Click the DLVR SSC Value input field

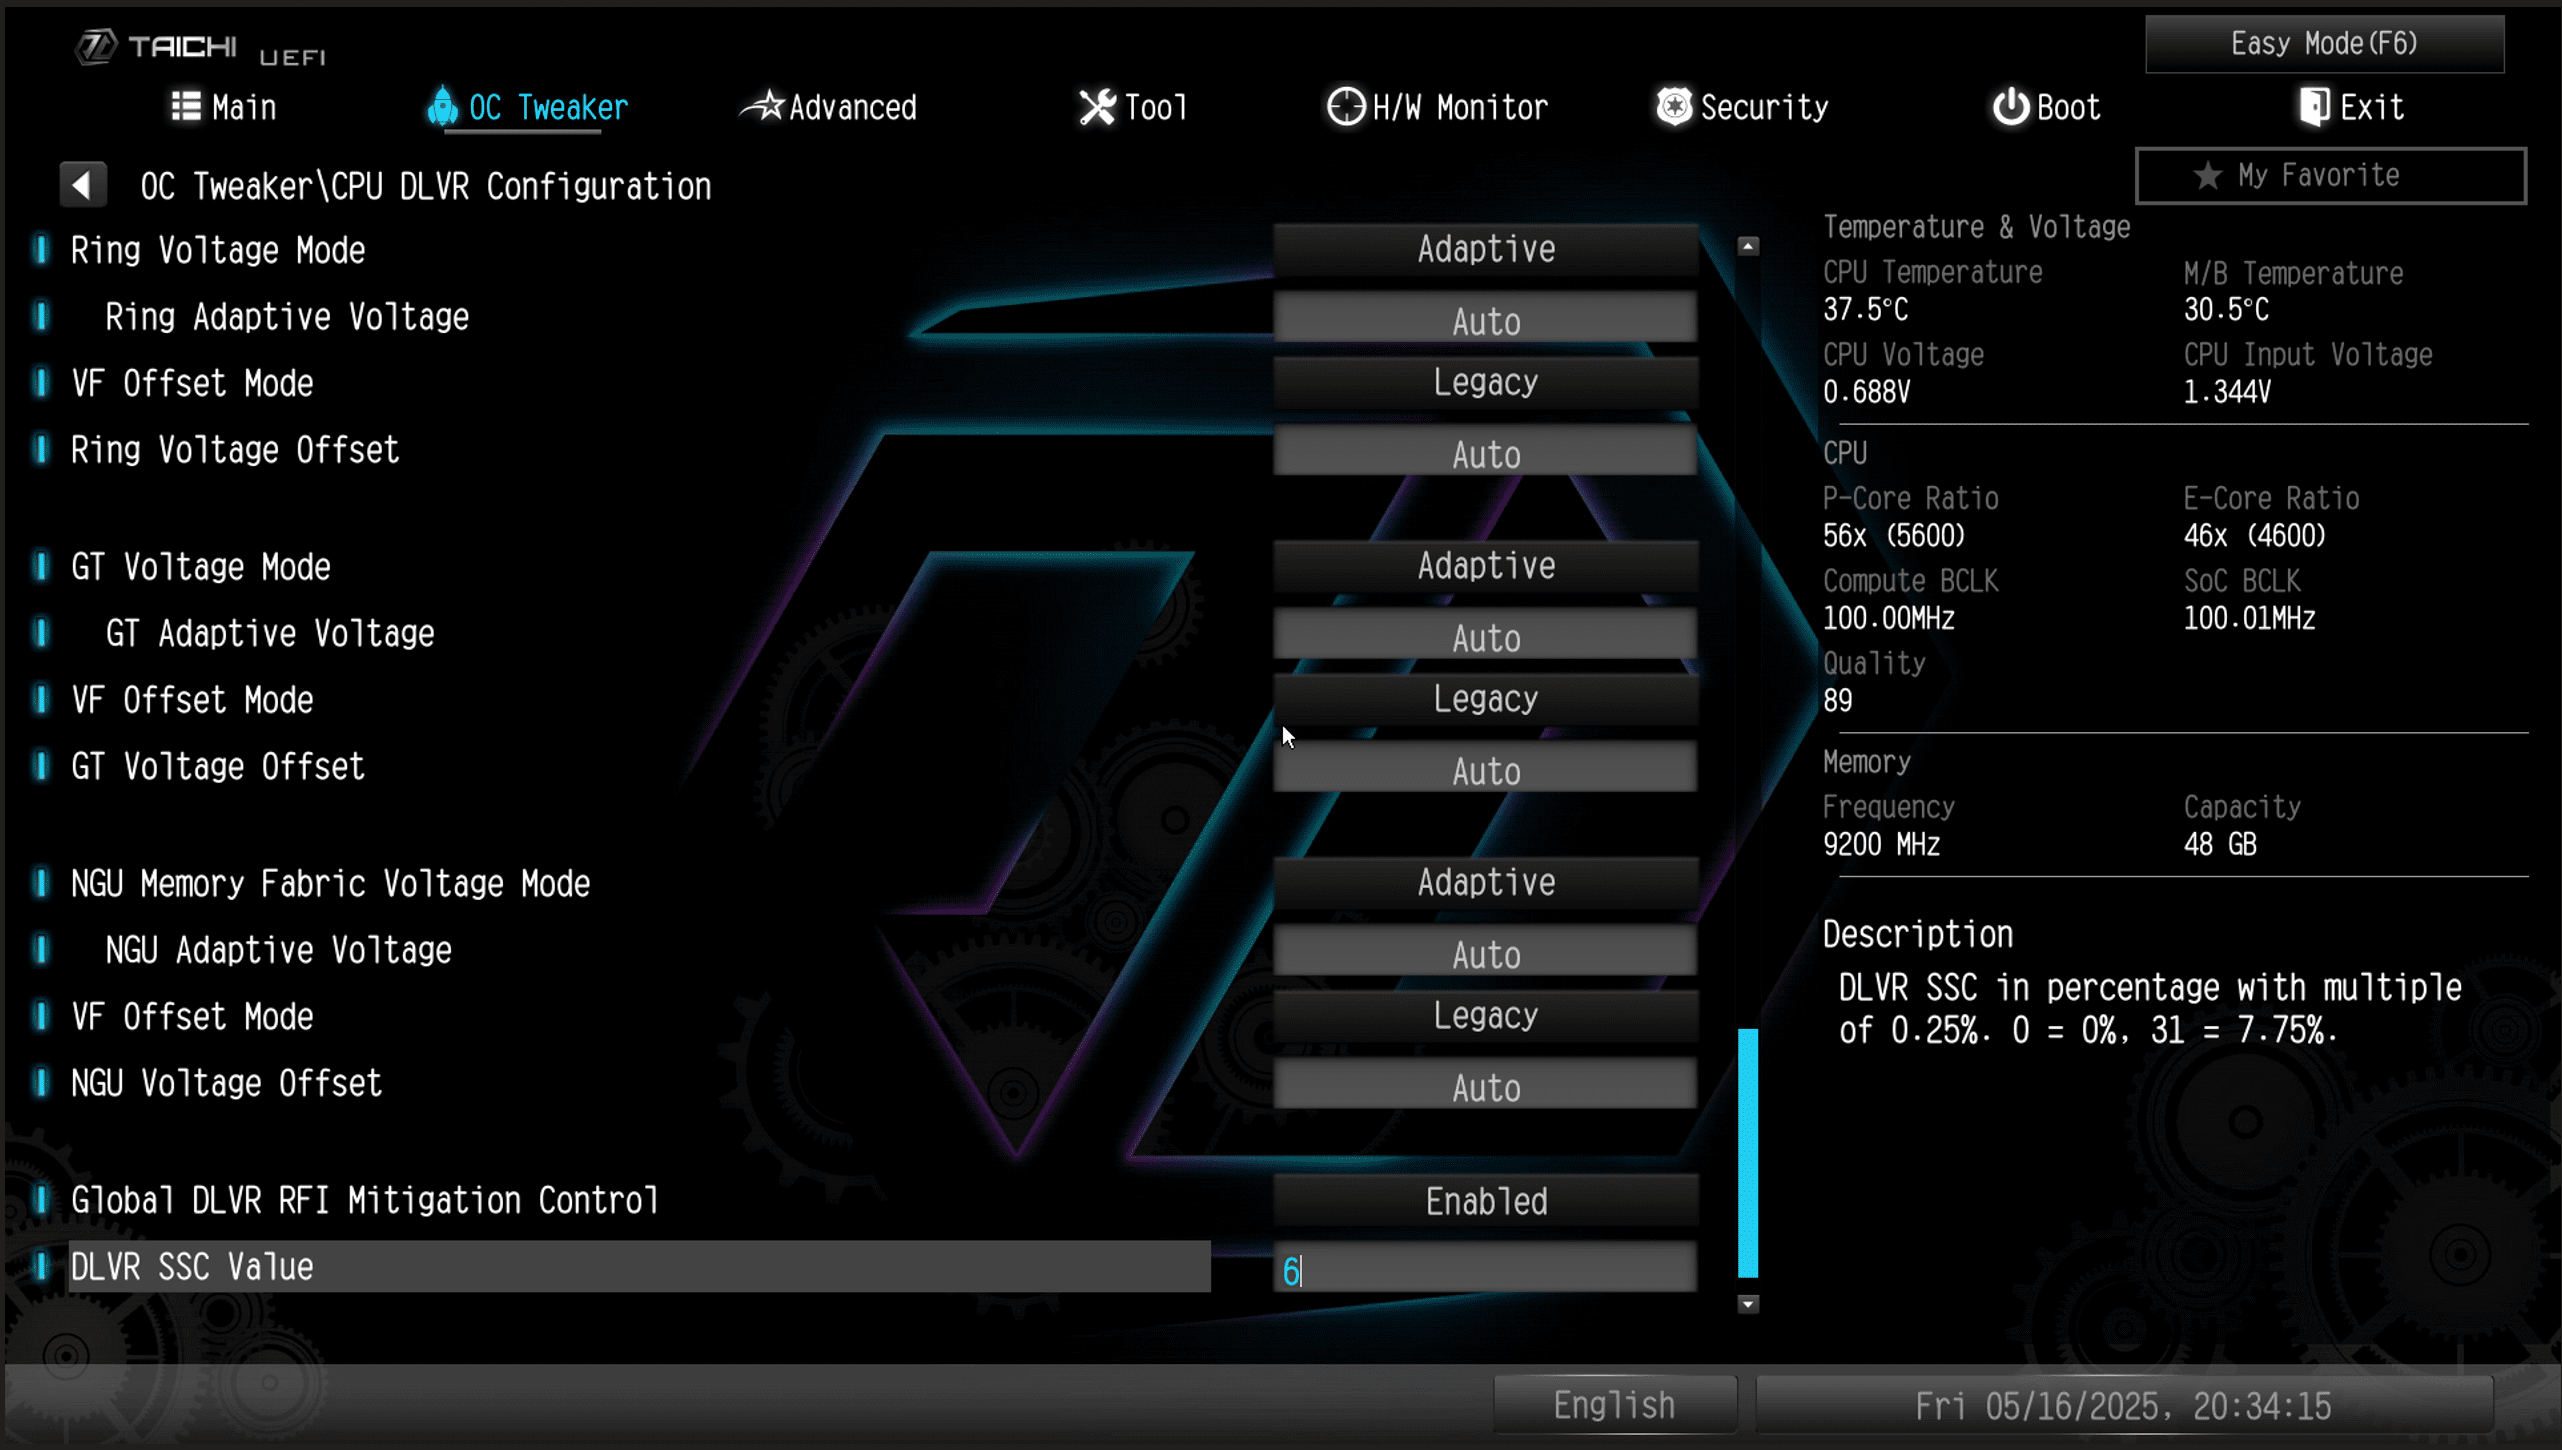coord(1485,1268)
